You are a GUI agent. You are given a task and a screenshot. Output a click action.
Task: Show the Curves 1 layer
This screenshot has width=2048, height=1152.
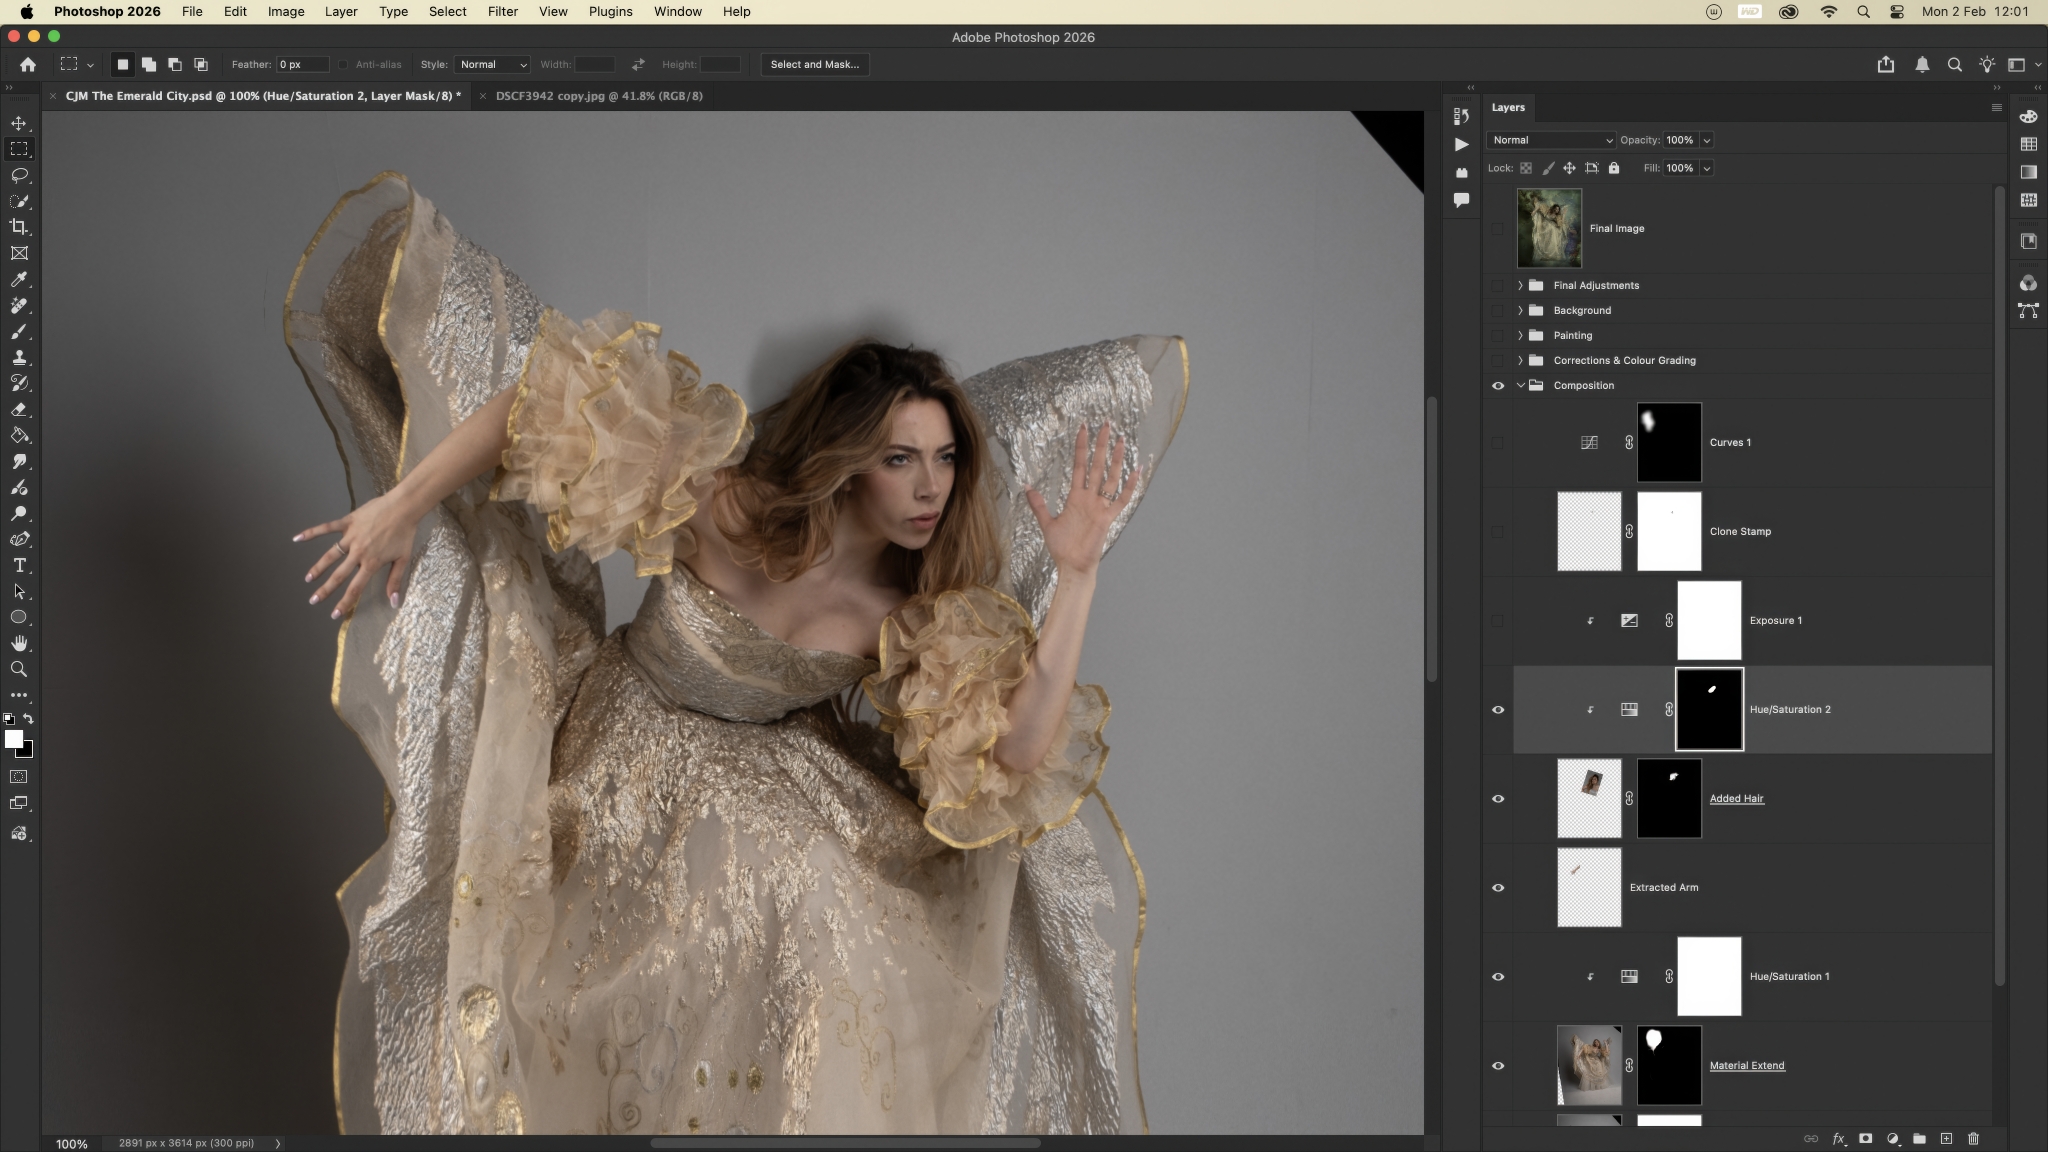[1498, 442]
